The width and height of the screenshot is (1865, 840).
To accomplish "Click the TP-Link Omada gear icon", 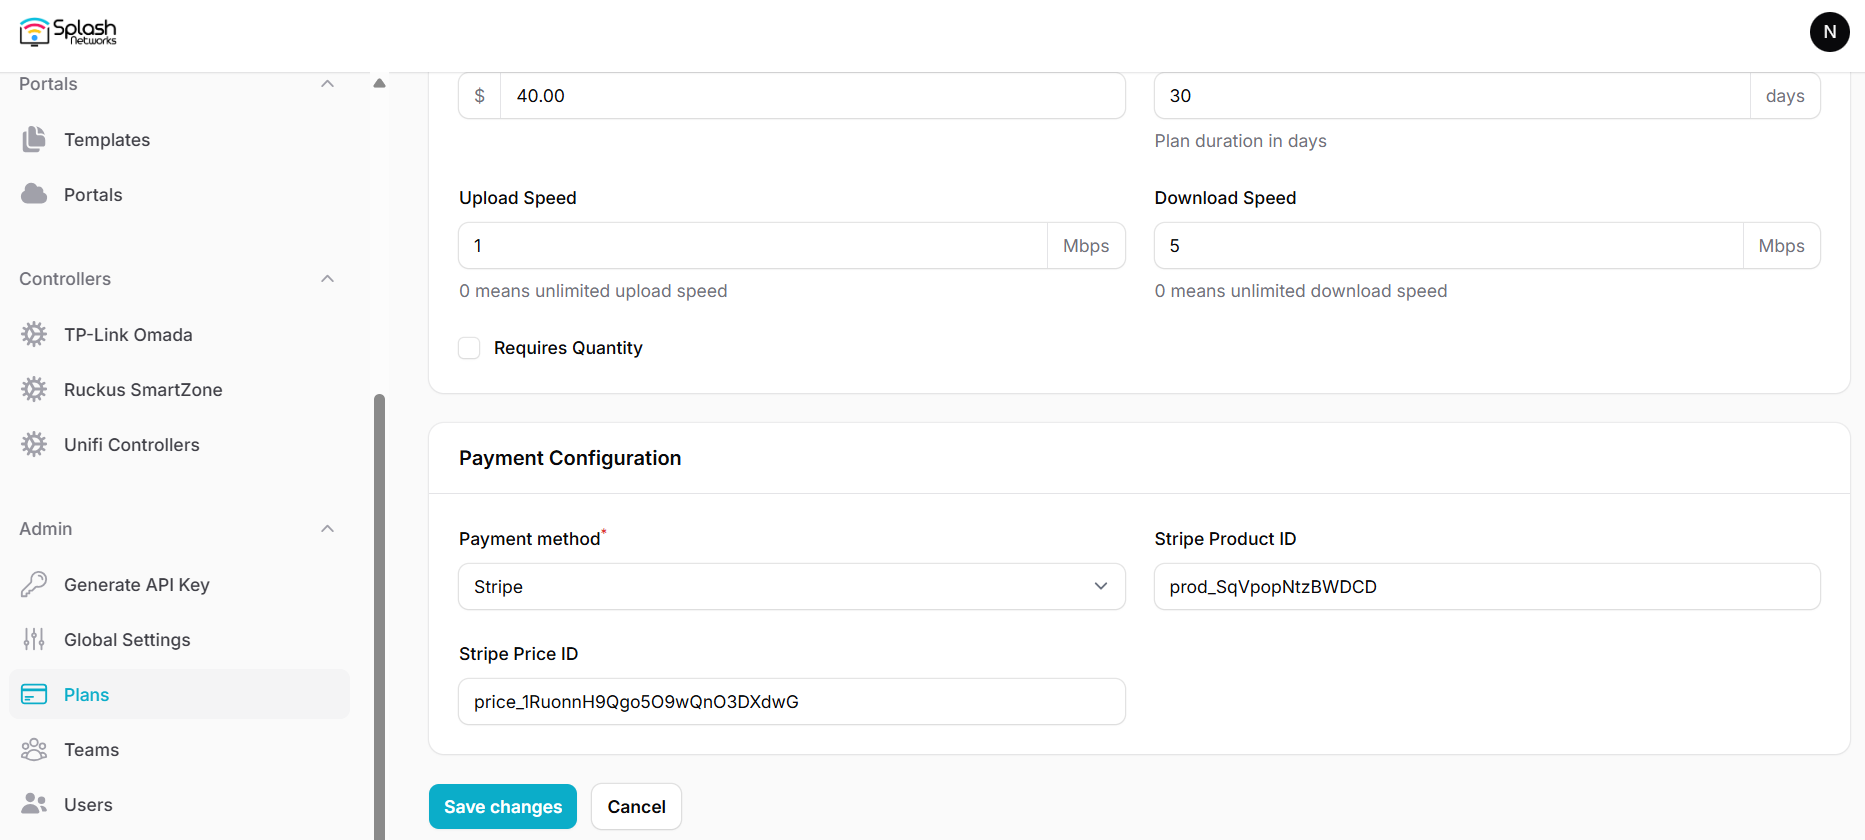I will click(34, 335).
